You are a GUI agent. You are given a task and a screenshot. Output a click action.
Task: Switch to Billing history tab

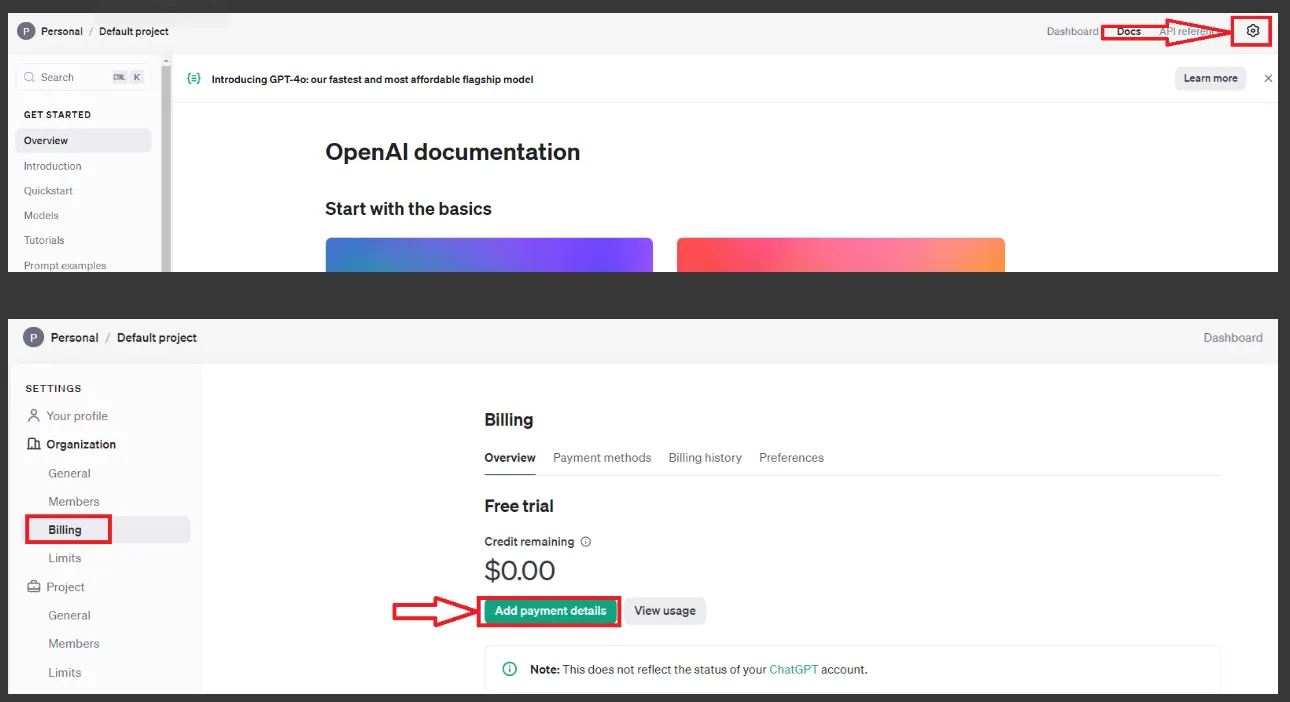[x=705, y=457]
